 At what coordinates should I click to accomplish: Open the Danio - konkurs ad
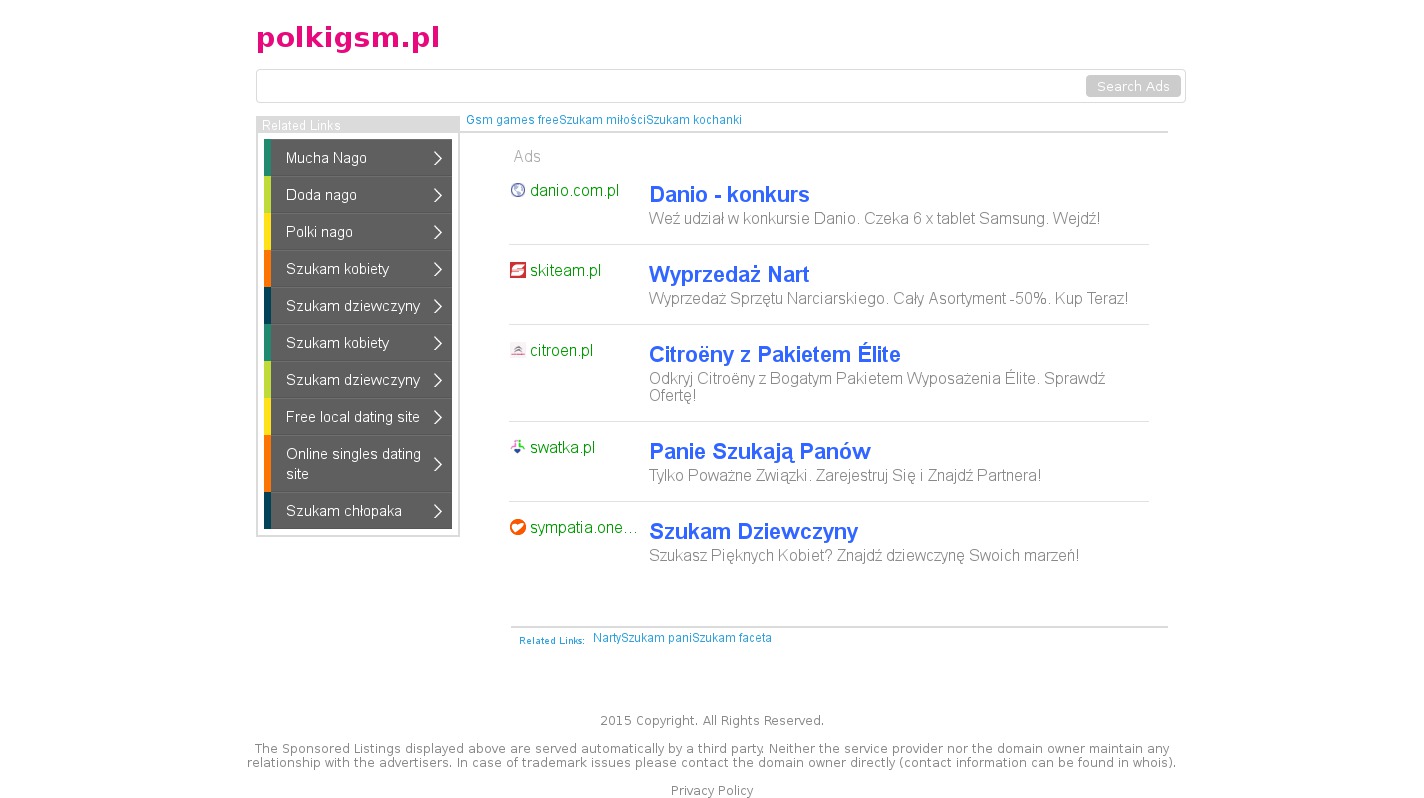point(729,195)
